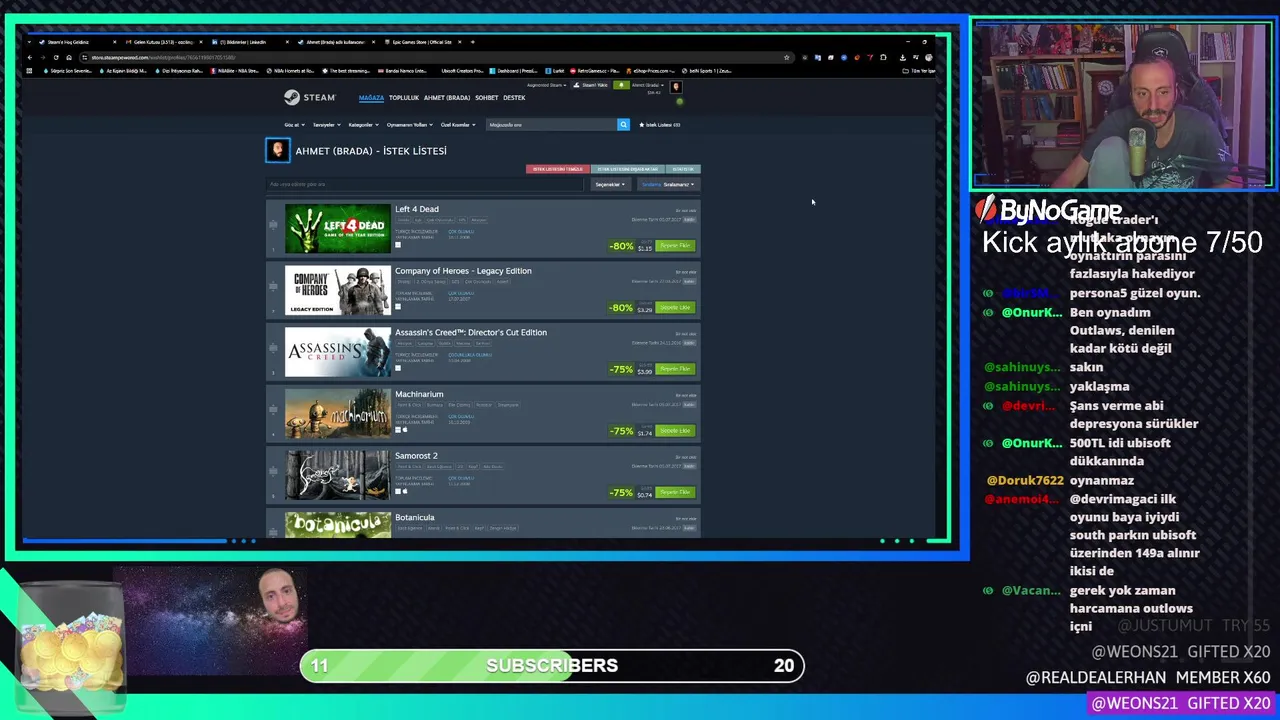The width and height of the screenshot is (1280, 720).
Task: Add Left 4 Dead to cart
Action: [x=675, y=246]
